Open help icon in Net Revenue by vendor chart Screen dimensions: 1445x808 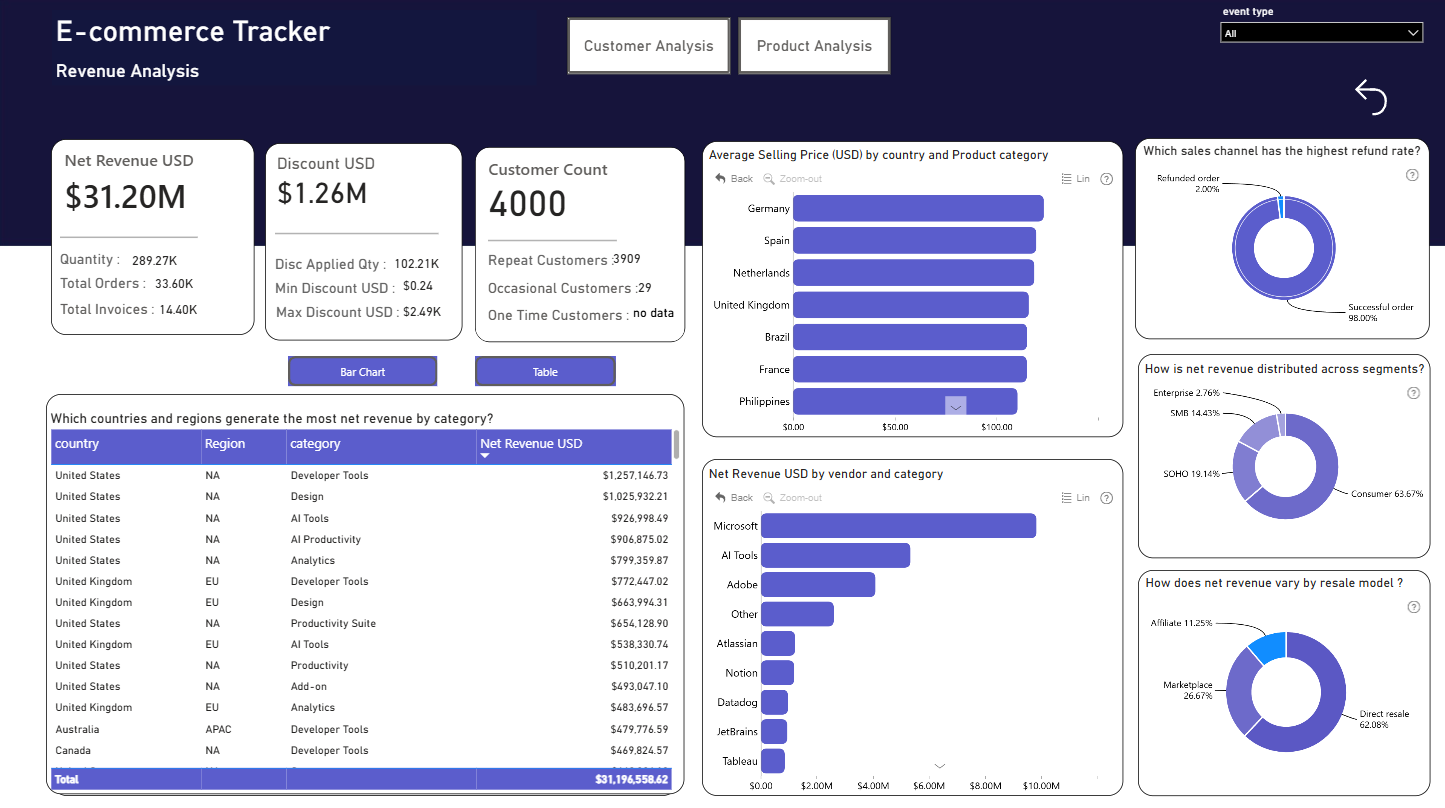click(x=1106, y=498)
